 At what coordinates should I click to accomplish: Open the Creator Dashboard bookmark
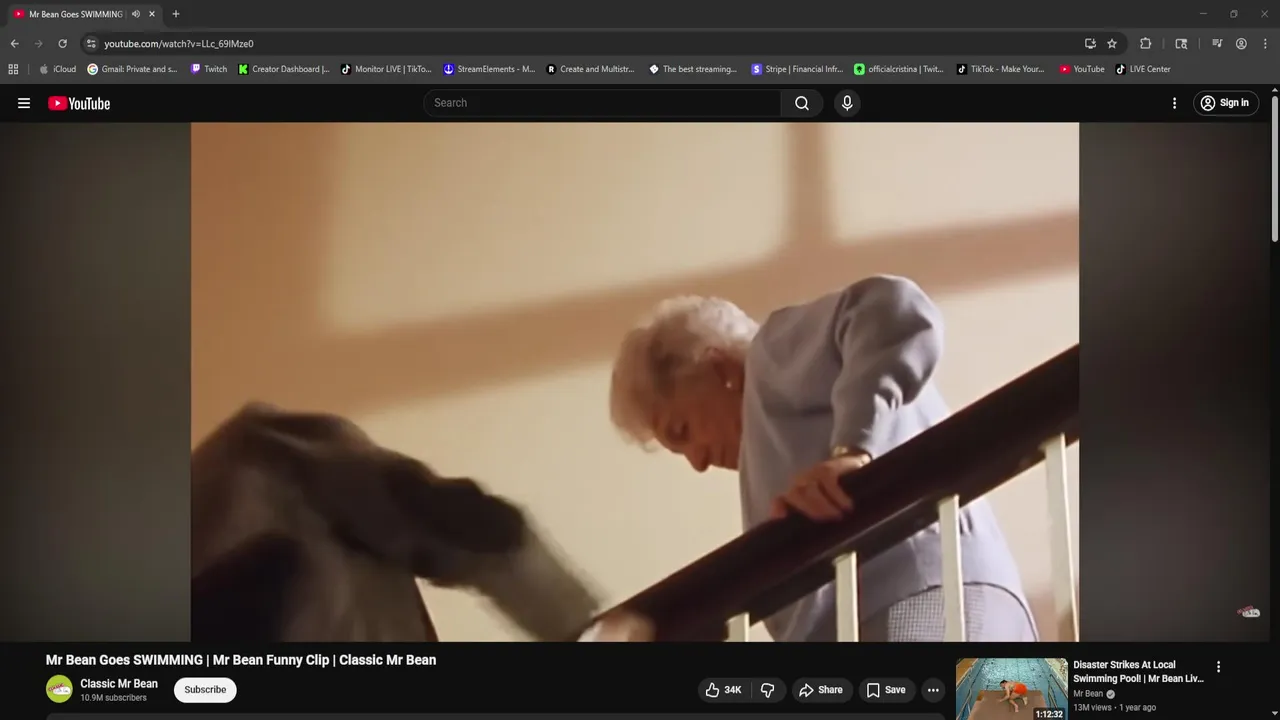pyautogui.click(x=284, y=69)
